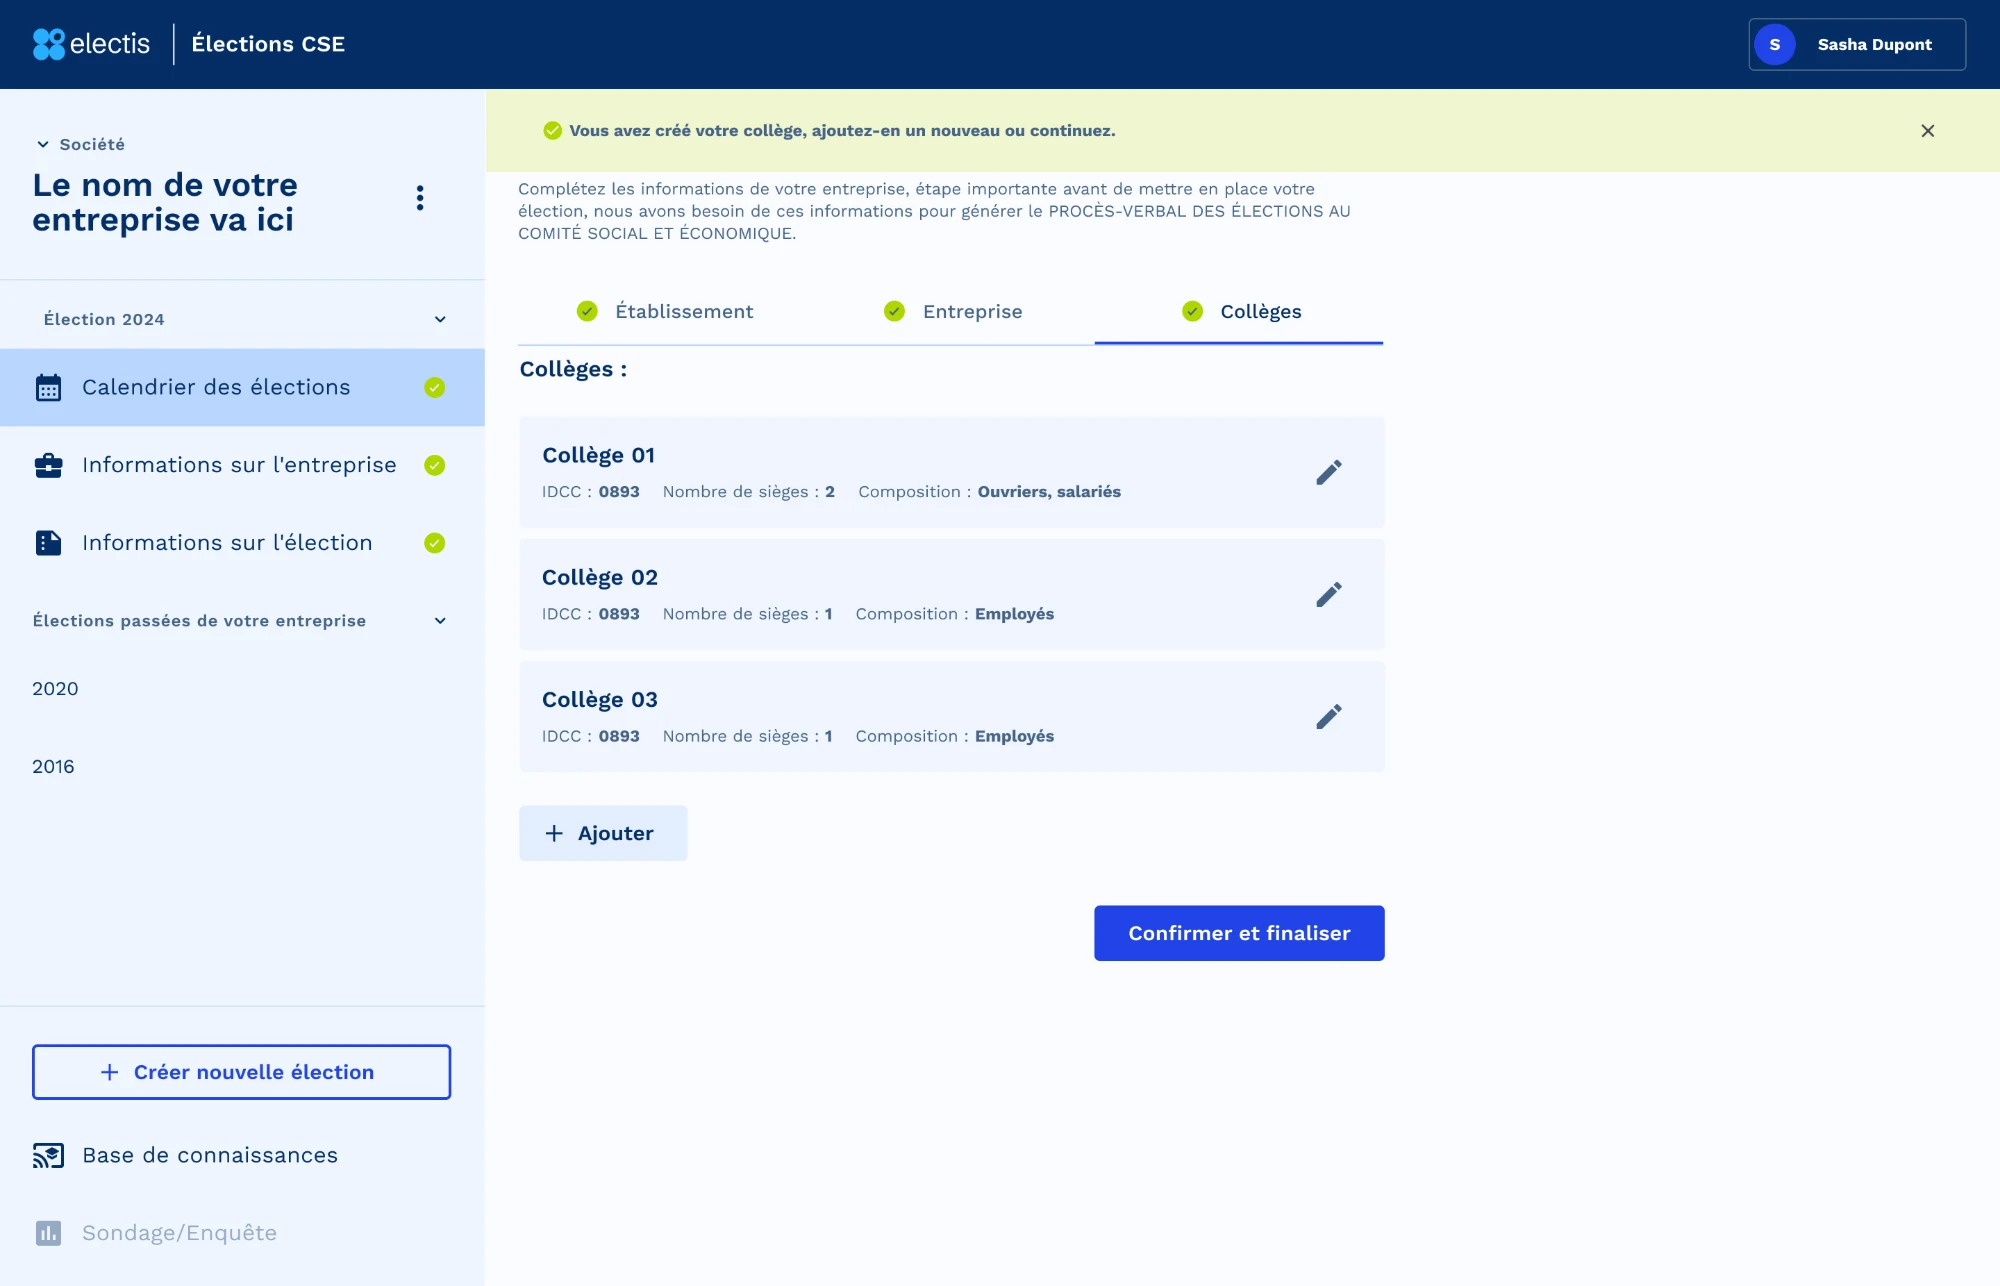The image size is (2000, 1286).
Task: Edit Collège 01 with pencil icon
Action: tap(1328, 472)
